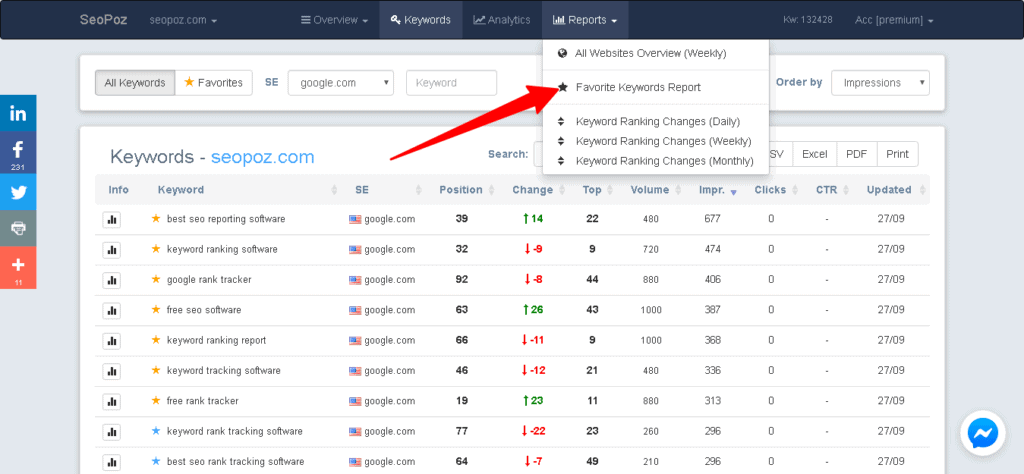Viewport: 1024px width, 474px height.
Task: Select All Websites Overview (Weekly) report
Action: 650,54
